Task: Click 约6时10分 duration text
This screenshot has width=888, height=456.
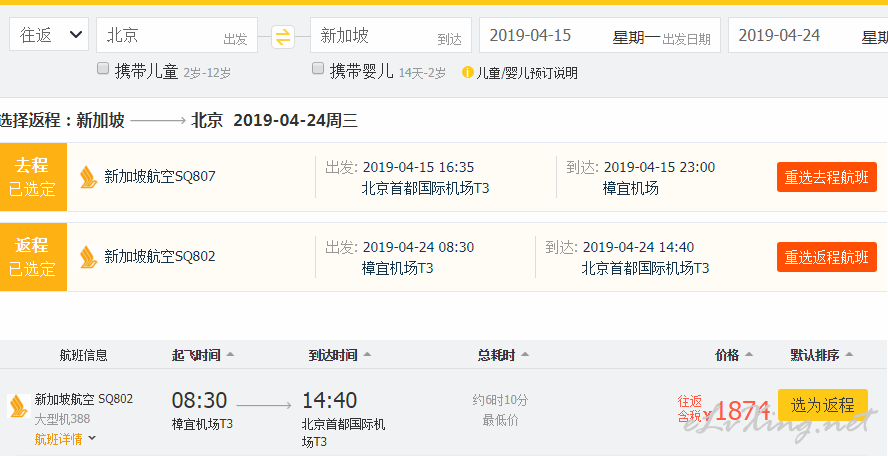Action: click(x=501, y=400)
